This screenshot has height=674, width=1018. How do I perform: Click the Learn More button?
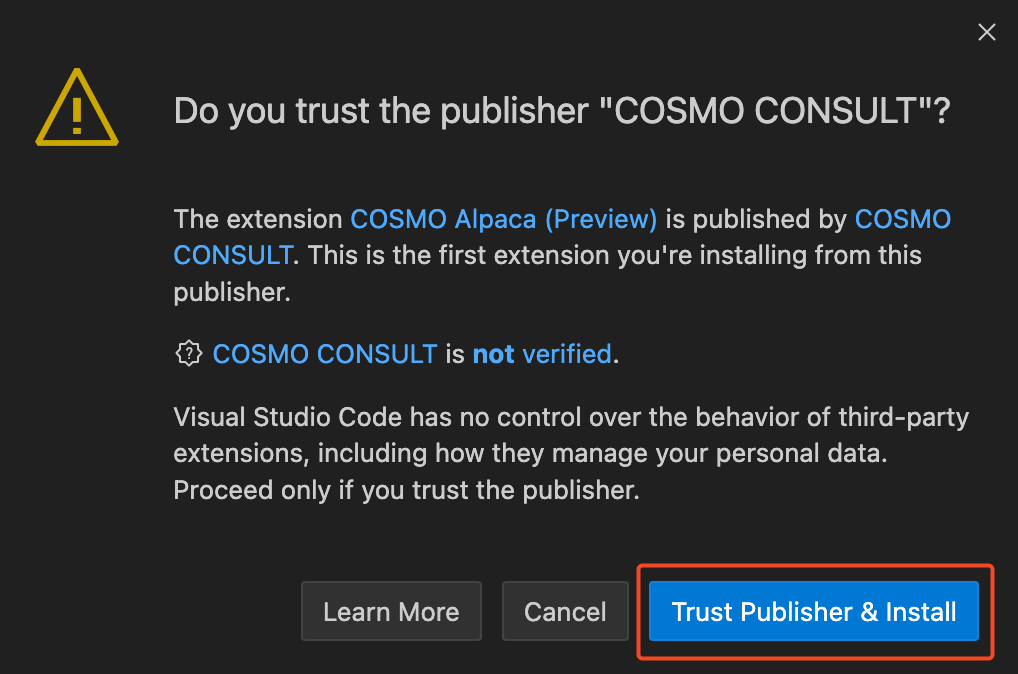[391, 611]
